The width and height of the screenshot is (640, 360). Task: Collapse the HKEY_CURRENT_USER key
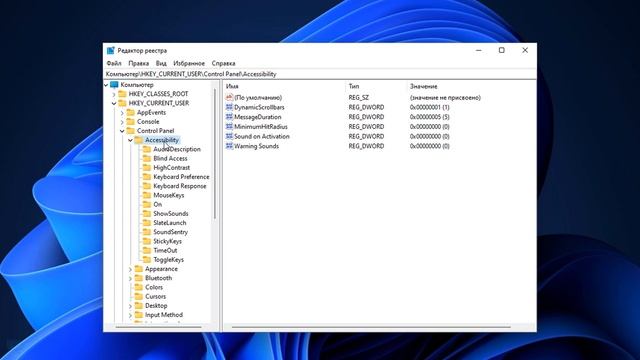(114, 103)
